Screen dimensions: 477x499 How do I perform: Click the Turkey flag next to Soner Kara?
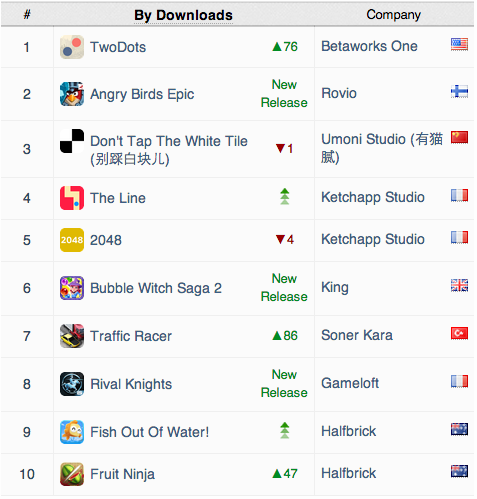(x=459, y=333)
